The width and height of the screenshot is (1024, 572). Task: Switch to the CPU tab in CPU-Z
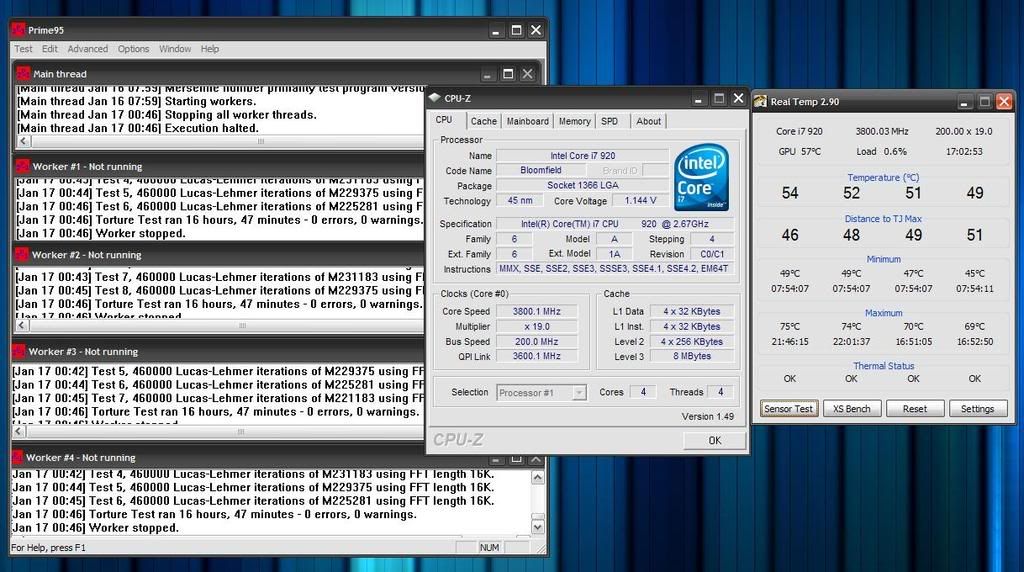444,120
